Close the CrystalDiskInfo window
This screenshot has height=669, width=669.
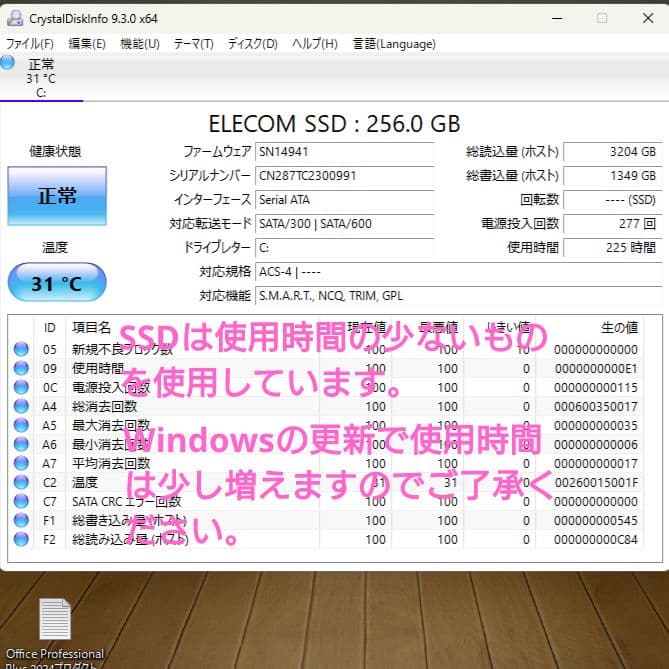click(x=648, y=18)
